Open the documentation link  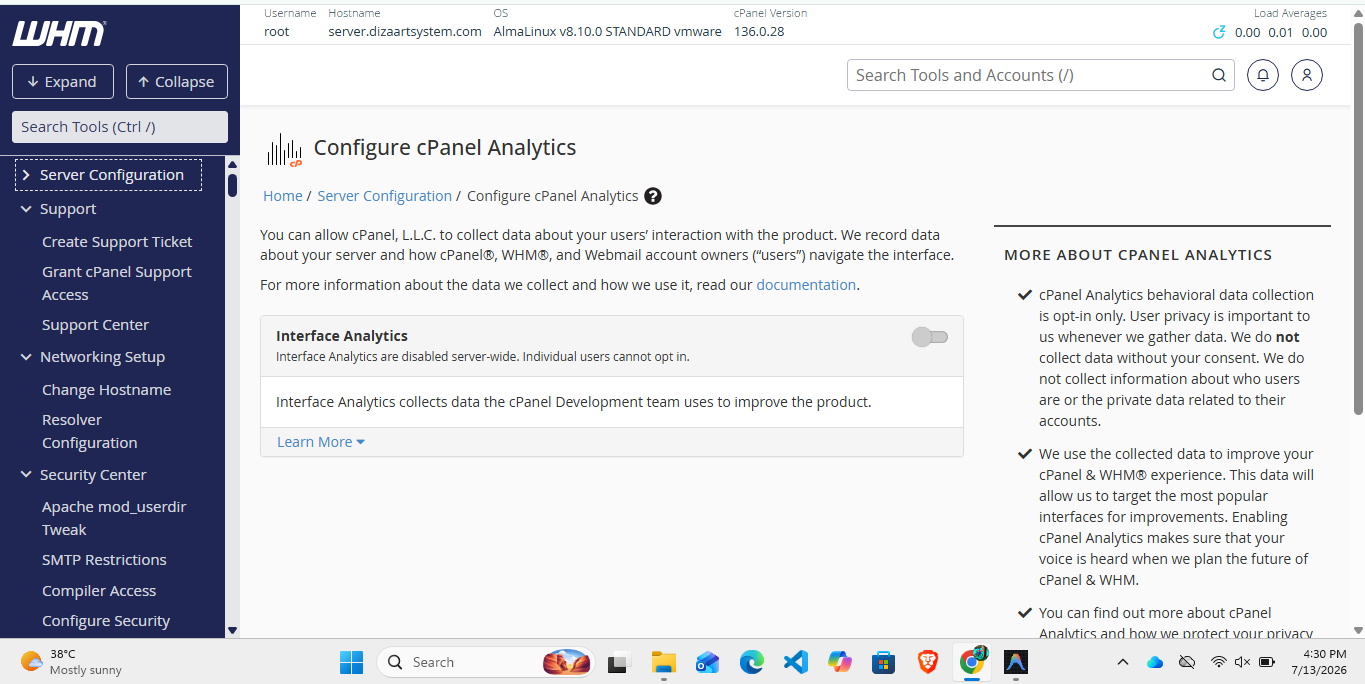806,285
